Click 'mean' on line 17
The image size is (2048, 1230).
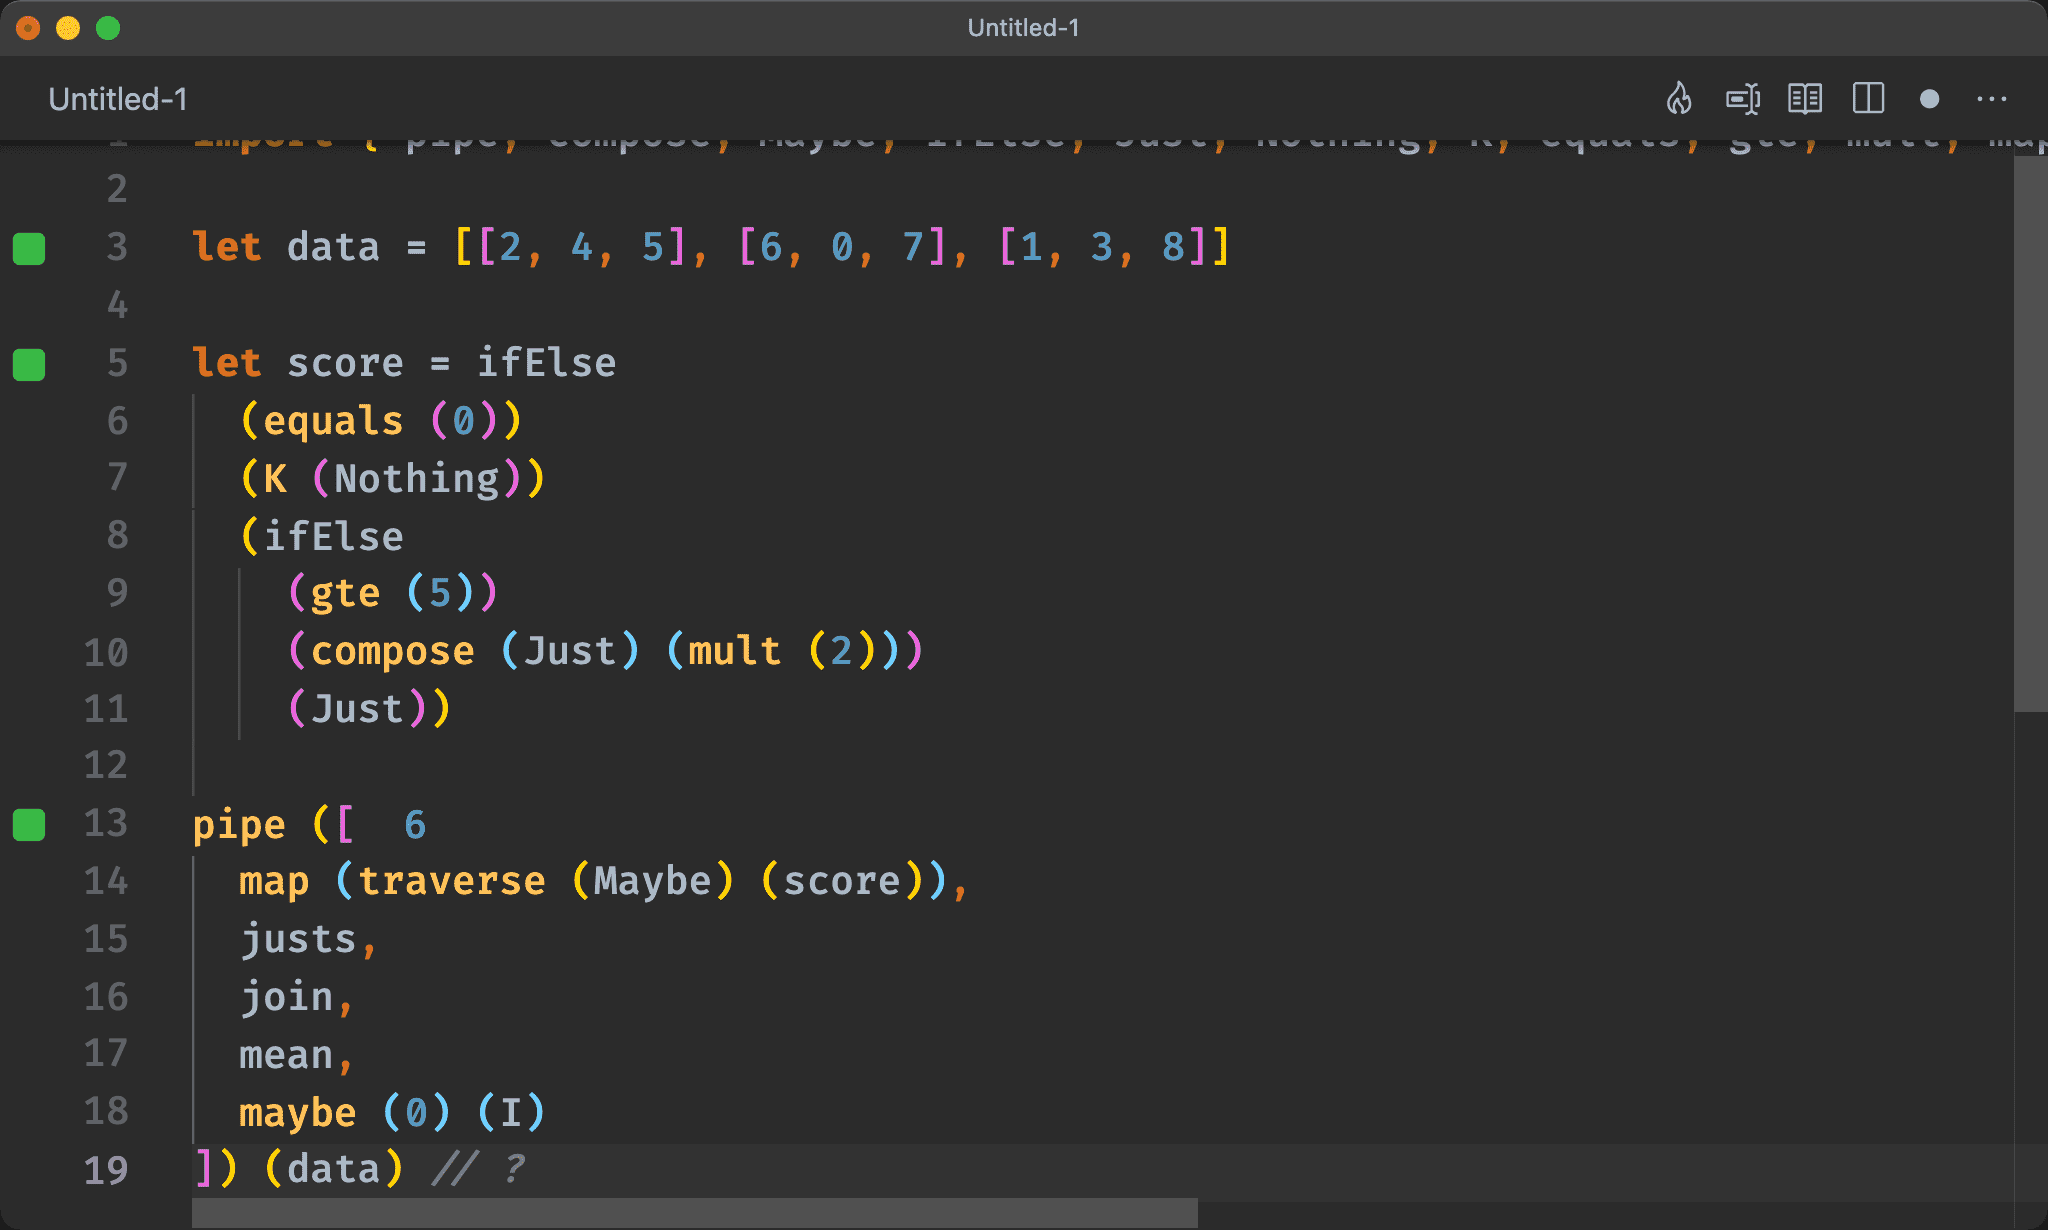(x=286, y=1055)
